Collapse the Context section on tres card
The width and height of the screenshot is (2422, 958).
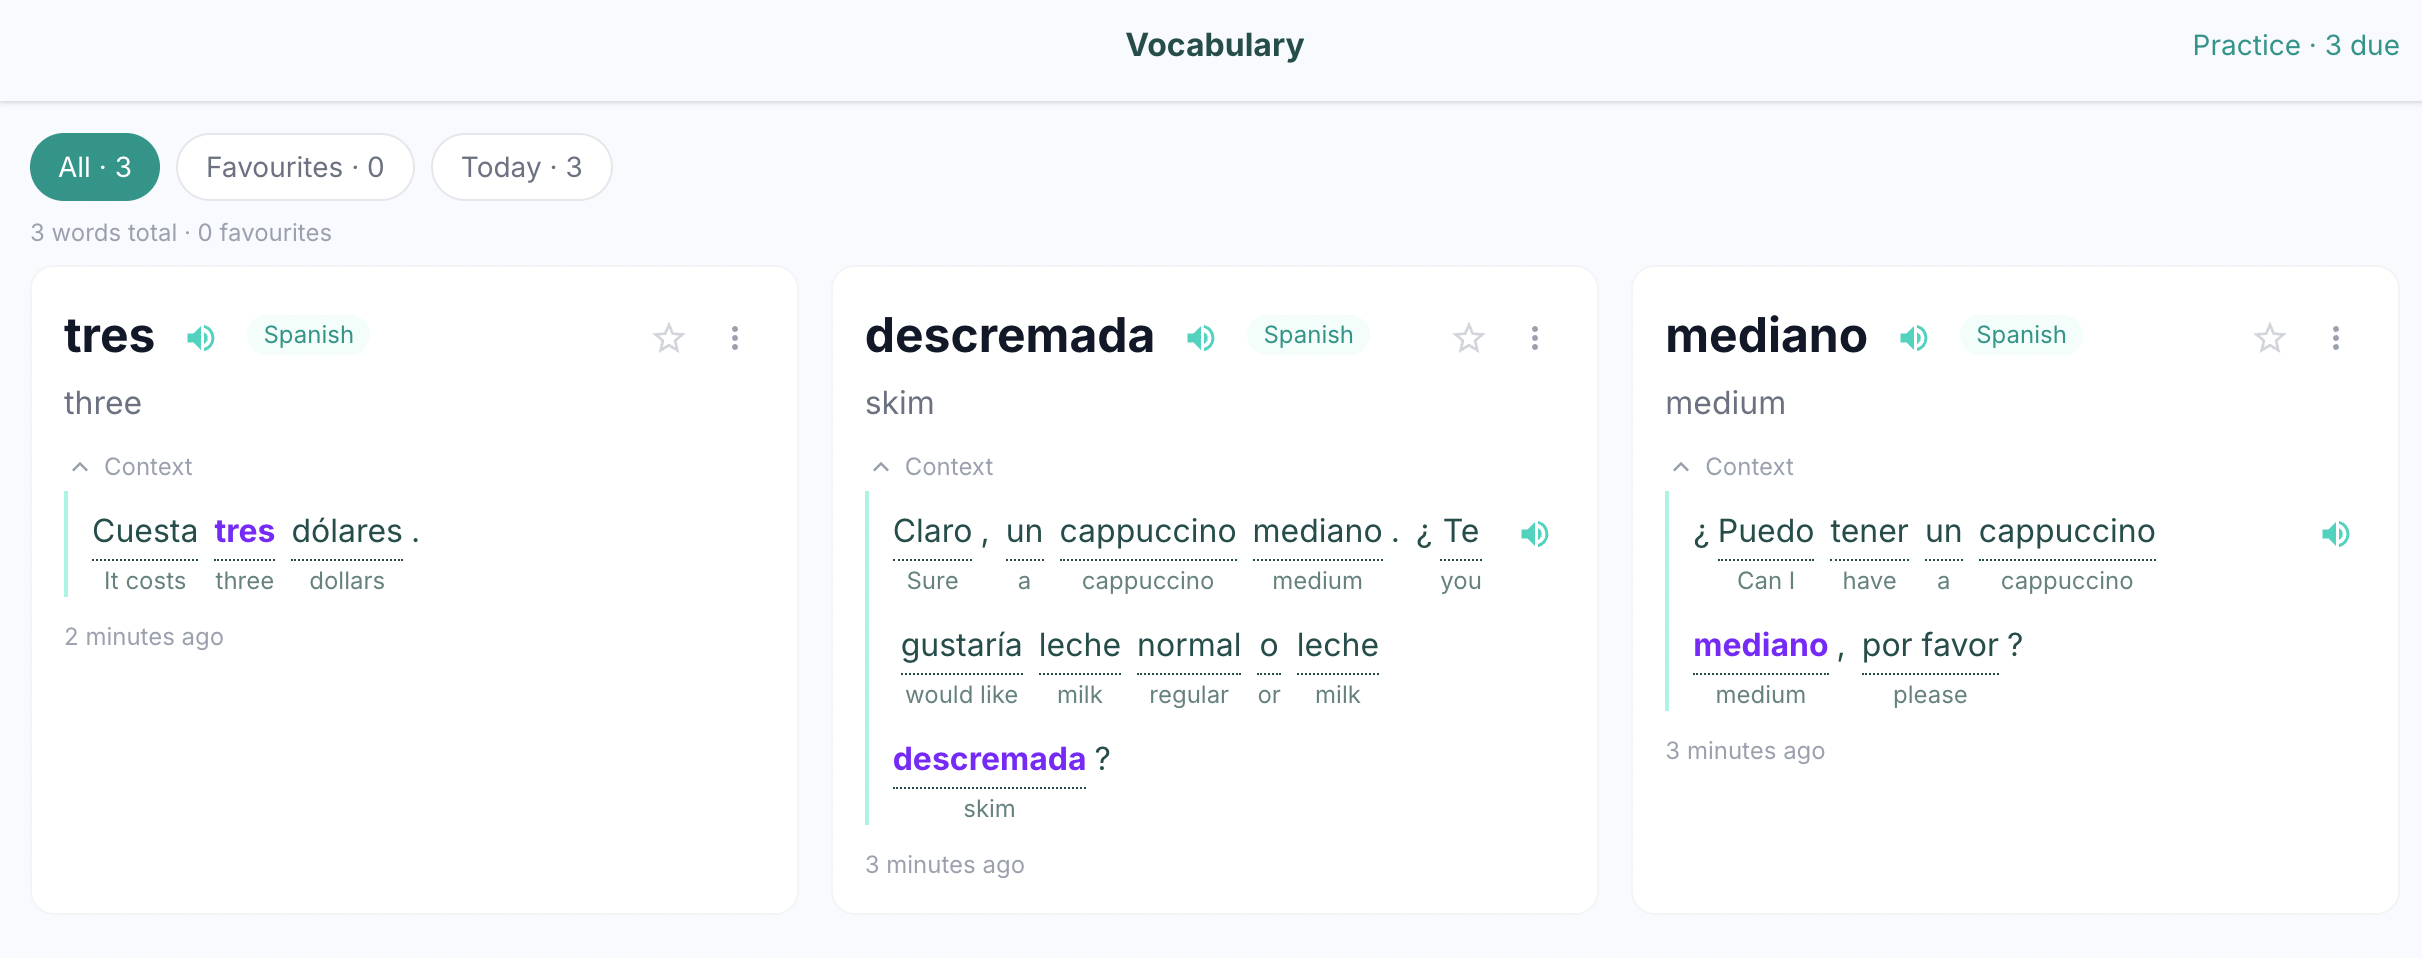(131, 467)
